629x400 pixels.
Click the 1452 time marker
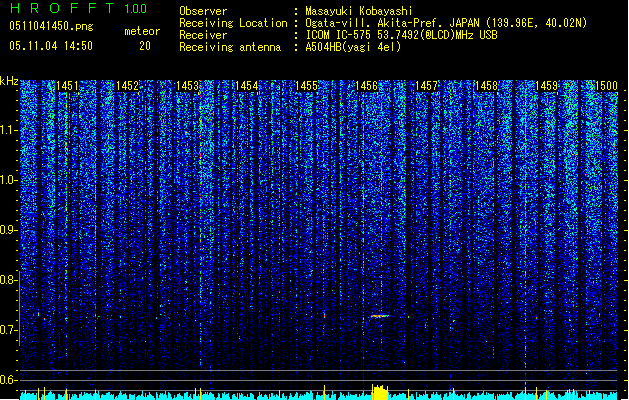(x=127, y=86)
